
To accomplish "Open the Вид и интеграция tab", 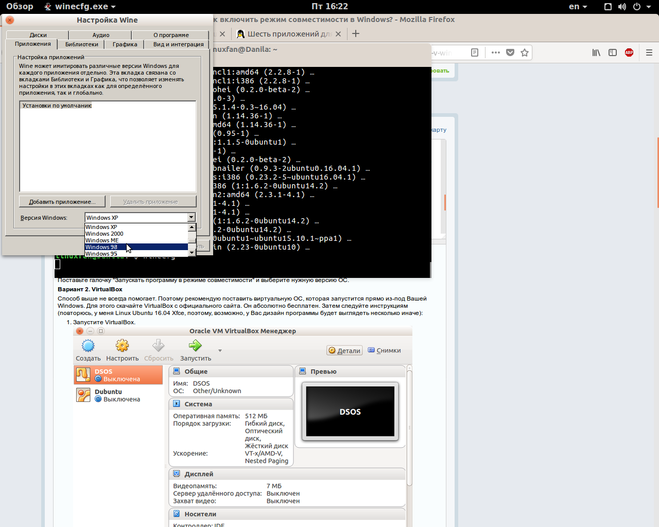I will [x=178, y=44].
